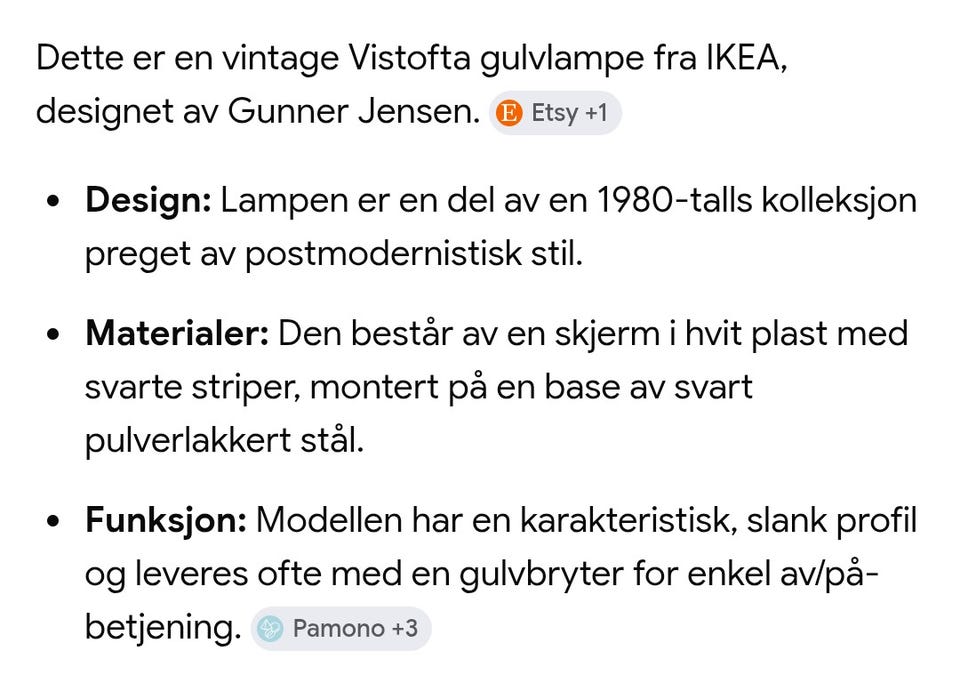The width and height of the screenshot is (960, 683).
Task: Click the bullet point before Funksjon
Action: [x=54, y=521]
